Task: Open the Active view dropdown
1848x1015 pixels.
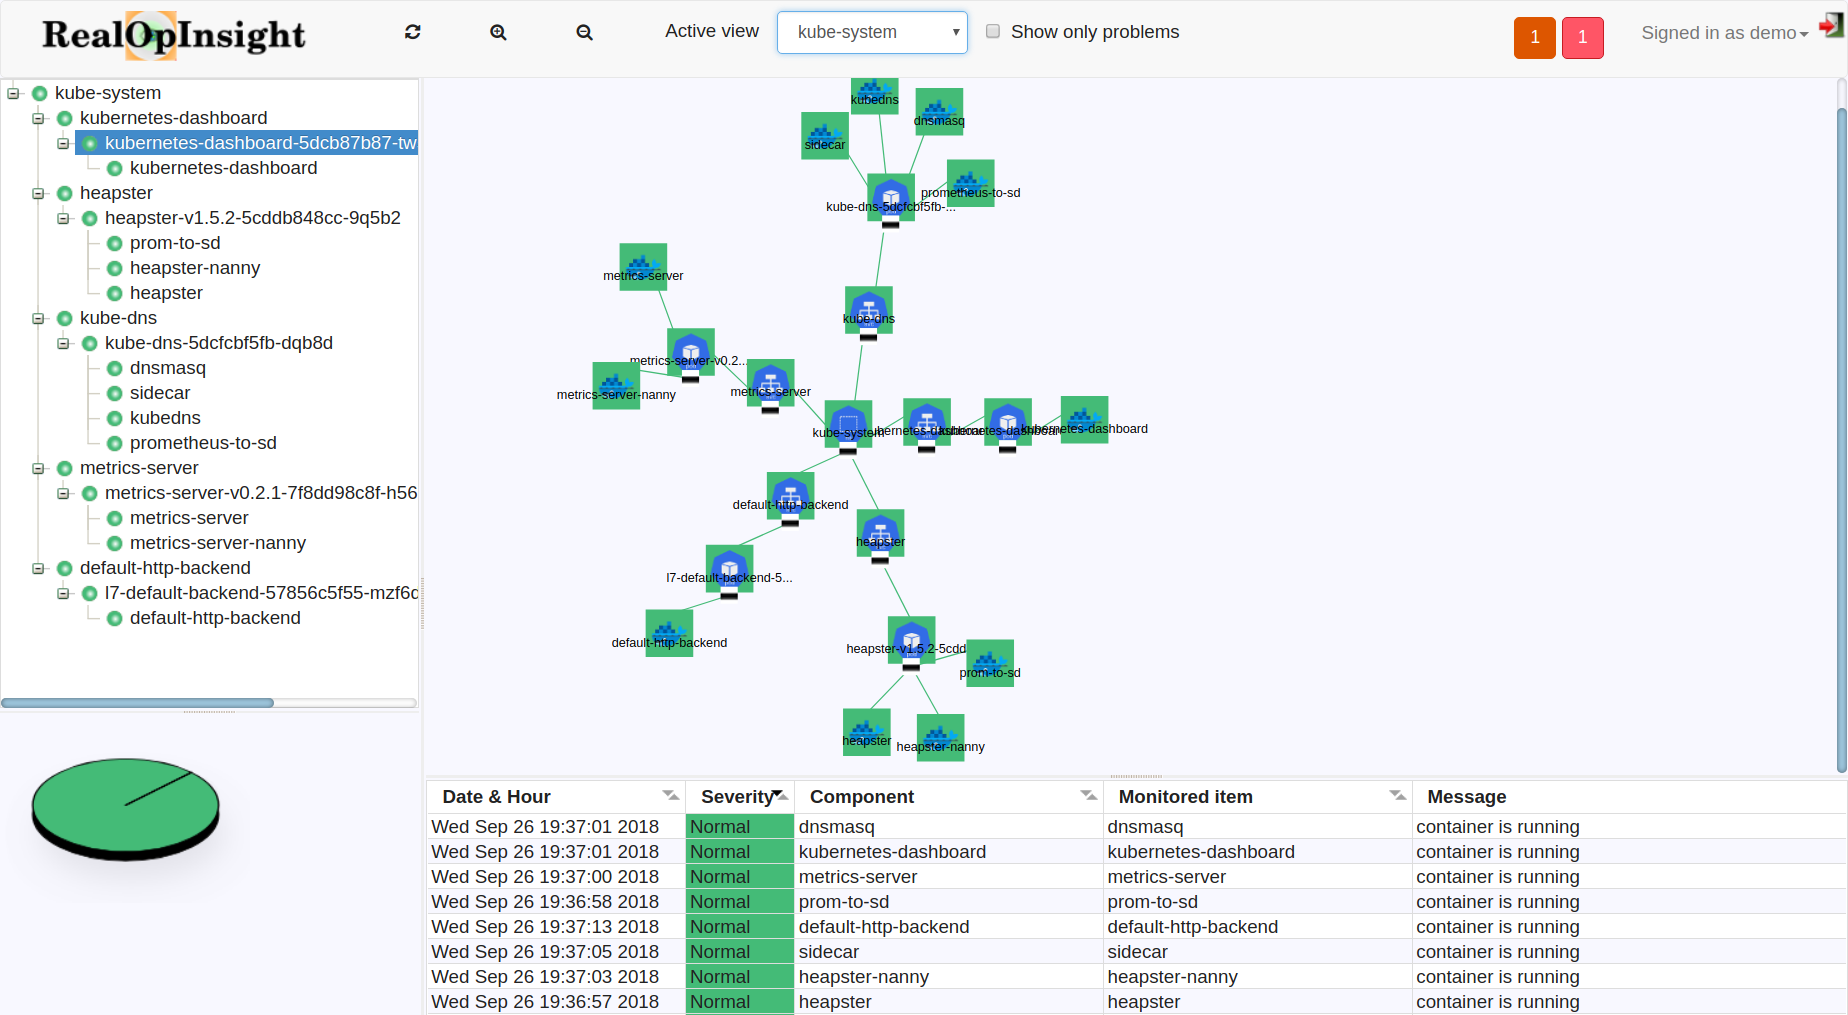Action: [x=872, y=32]
